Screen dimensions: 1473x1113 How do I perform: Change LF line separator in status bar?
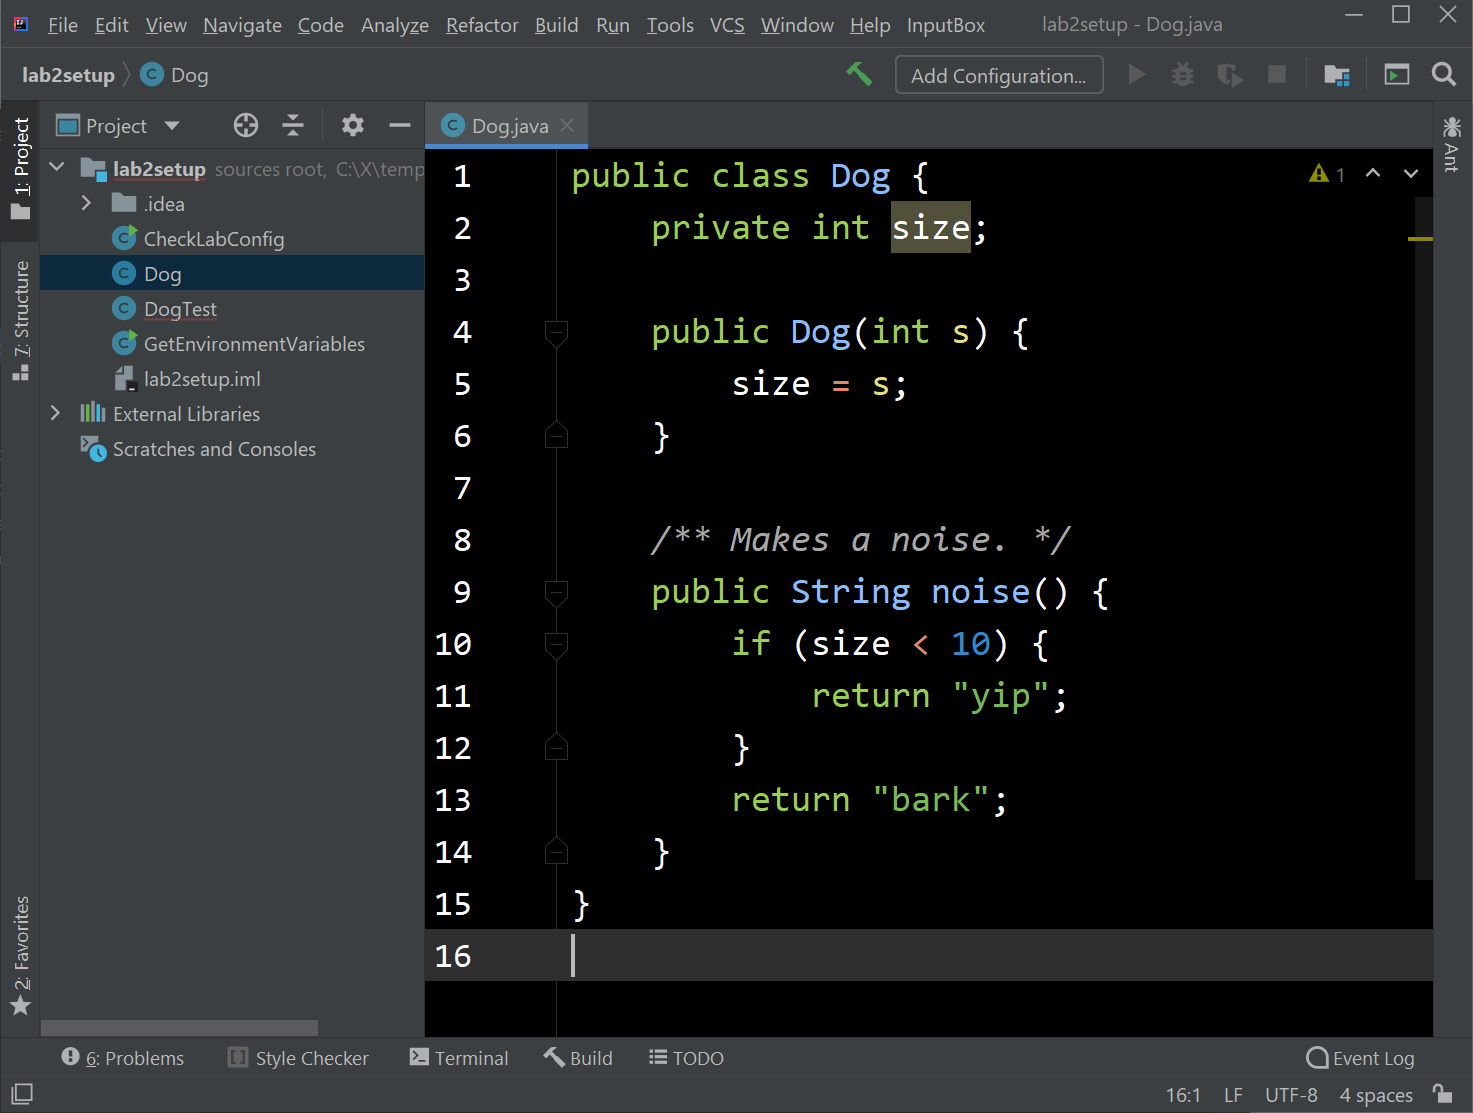coord(1233,1095)
